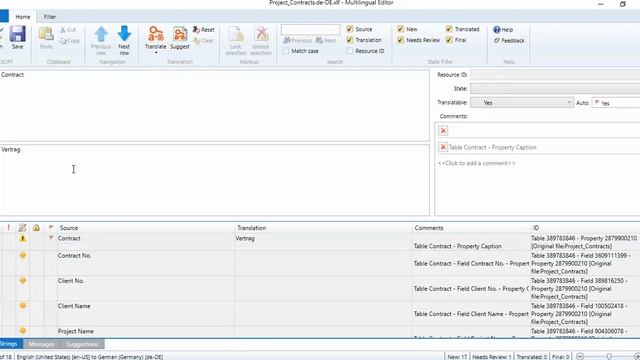640x360 pixels.
Task: Toggle the Source search checkbox
Action: 350,29
